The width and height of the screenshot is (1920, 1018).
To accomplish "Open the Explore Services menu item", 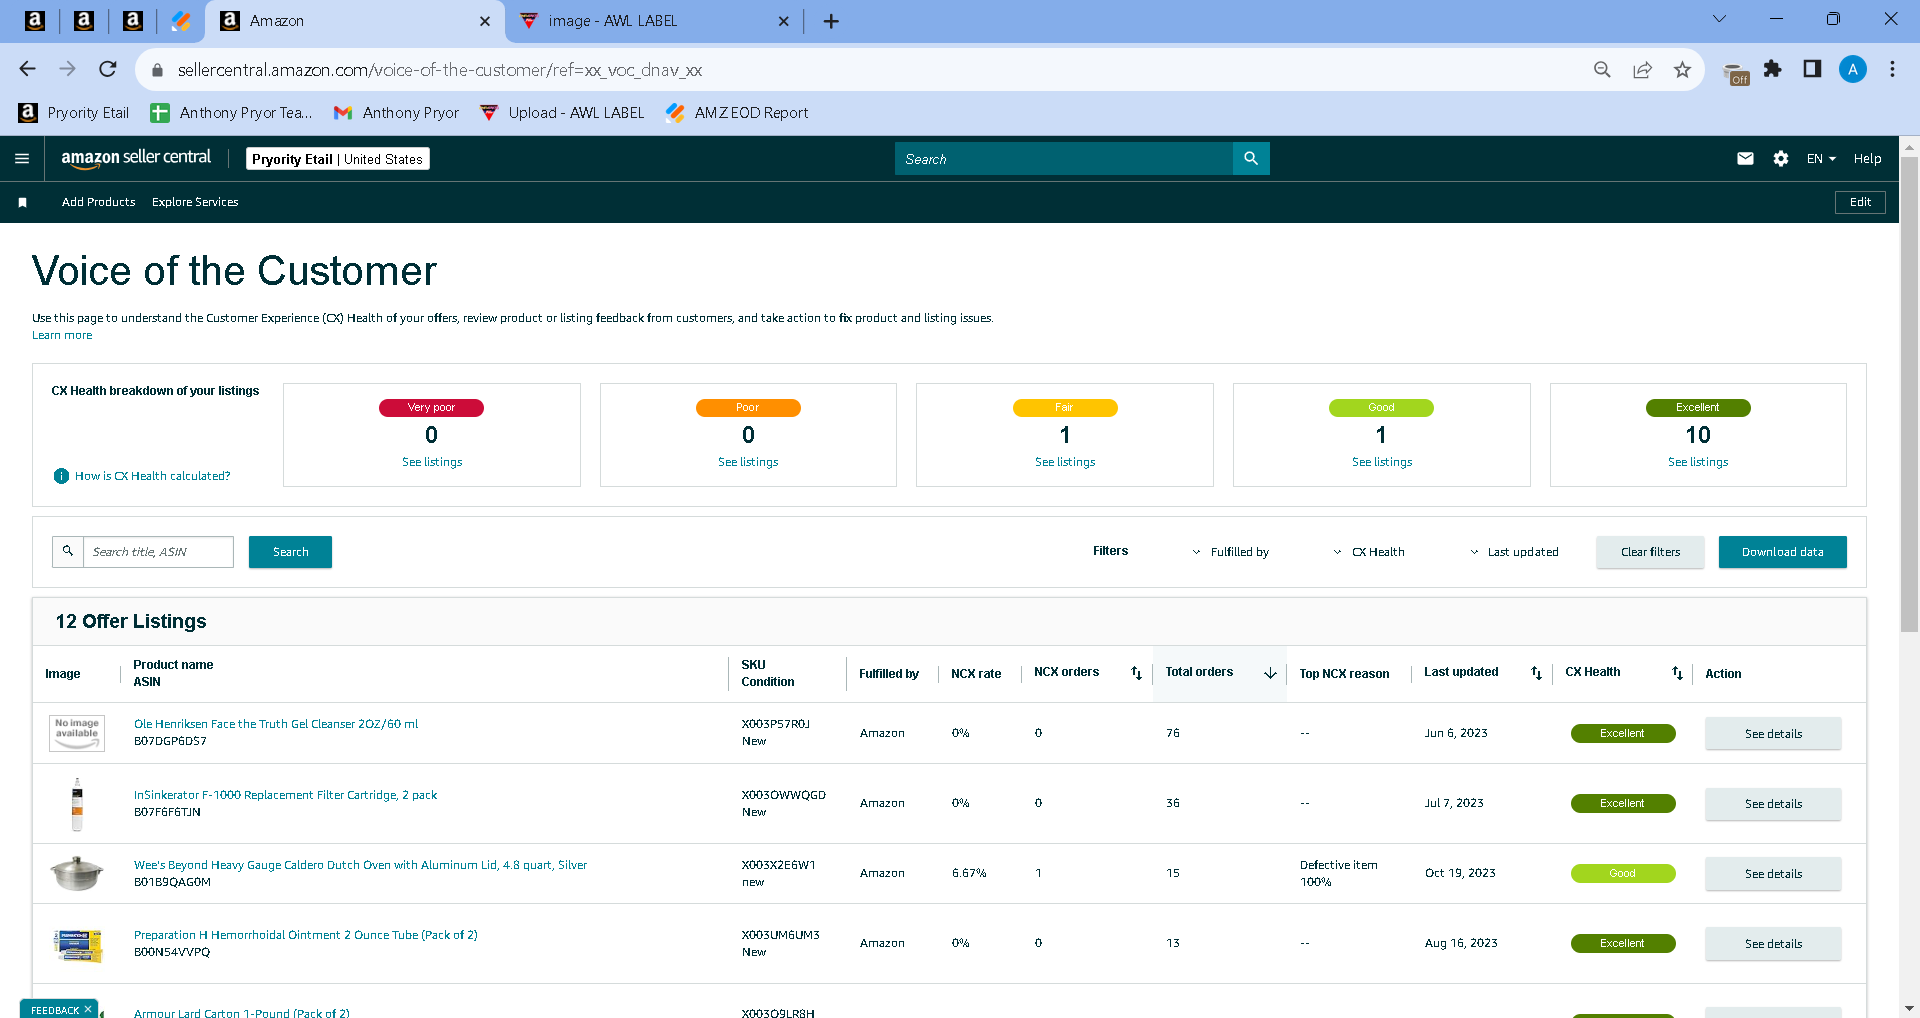I will pos(195,202).
